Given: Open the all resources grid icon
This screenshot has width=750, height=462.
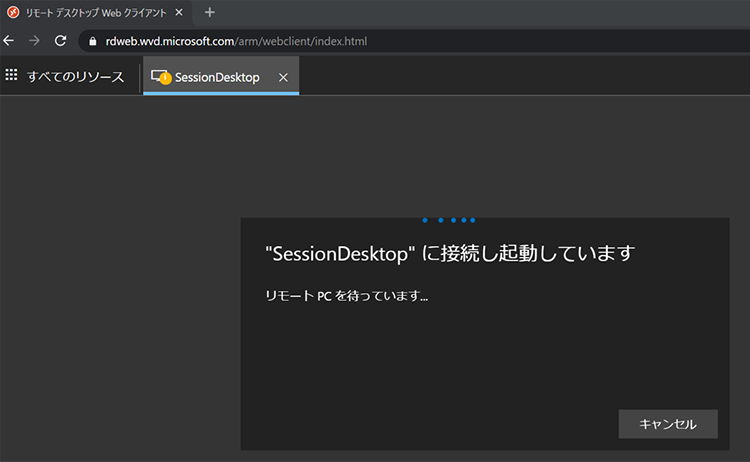Looking at the screenshot, I should point(12,76).
